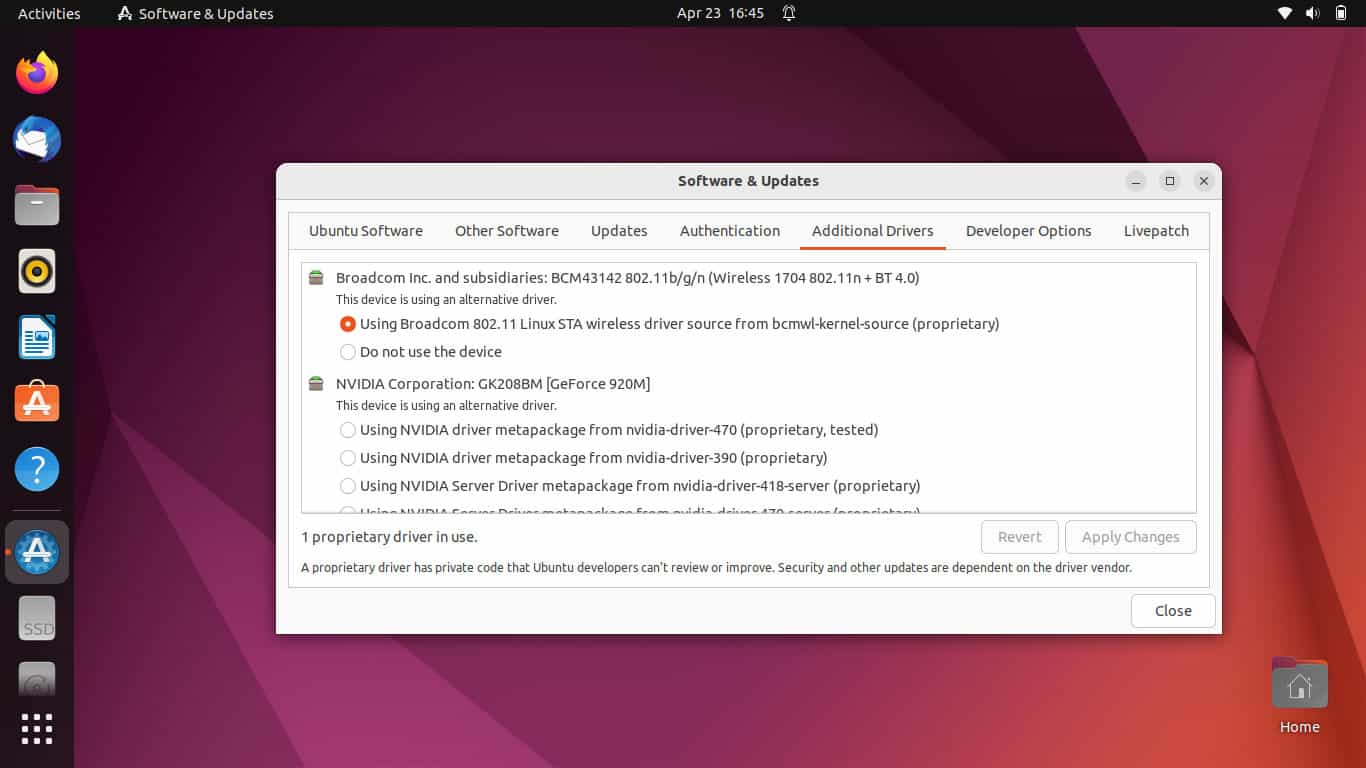Open the Developer Options tab
Viewport: 1366px width, 768px height.
(1028, 230)
